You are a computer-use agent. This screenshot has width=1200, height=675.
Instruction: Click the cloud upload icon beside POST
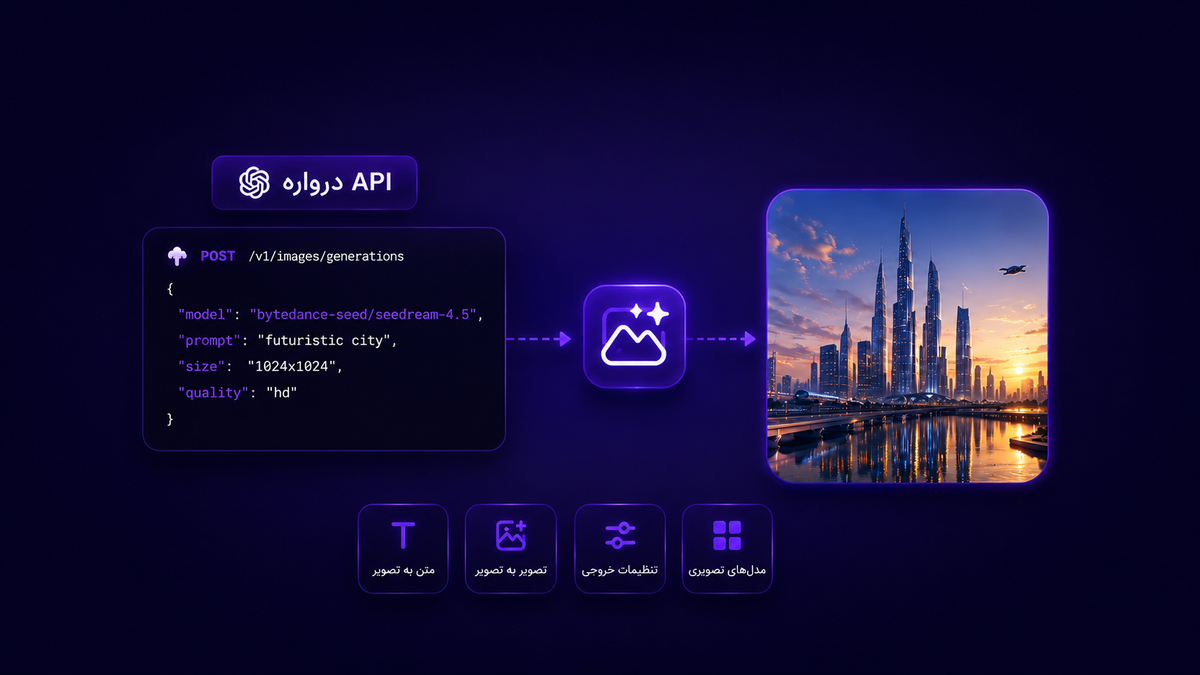(x=177, y=256)
